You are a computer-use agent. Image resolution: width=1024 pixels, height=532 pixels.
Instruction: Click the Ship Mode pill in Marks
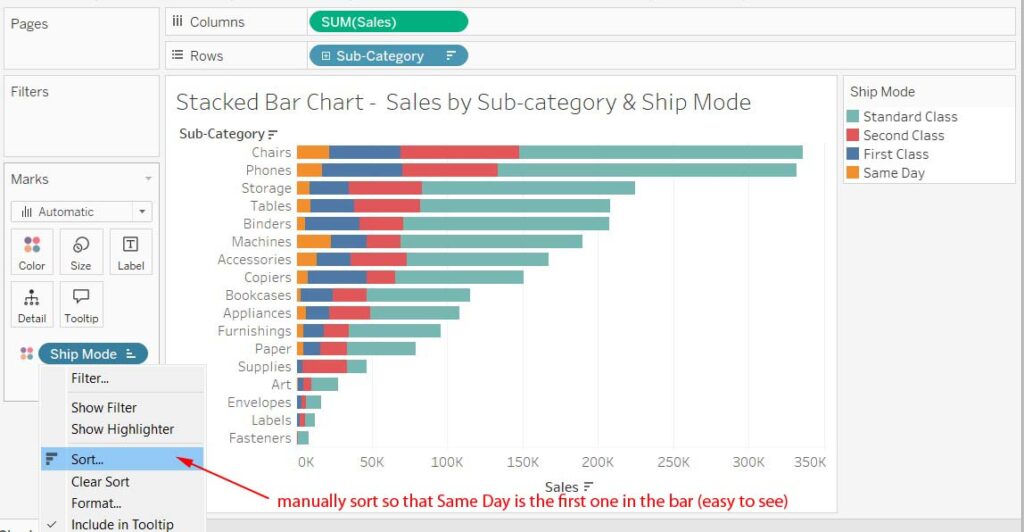coord(84,354)
